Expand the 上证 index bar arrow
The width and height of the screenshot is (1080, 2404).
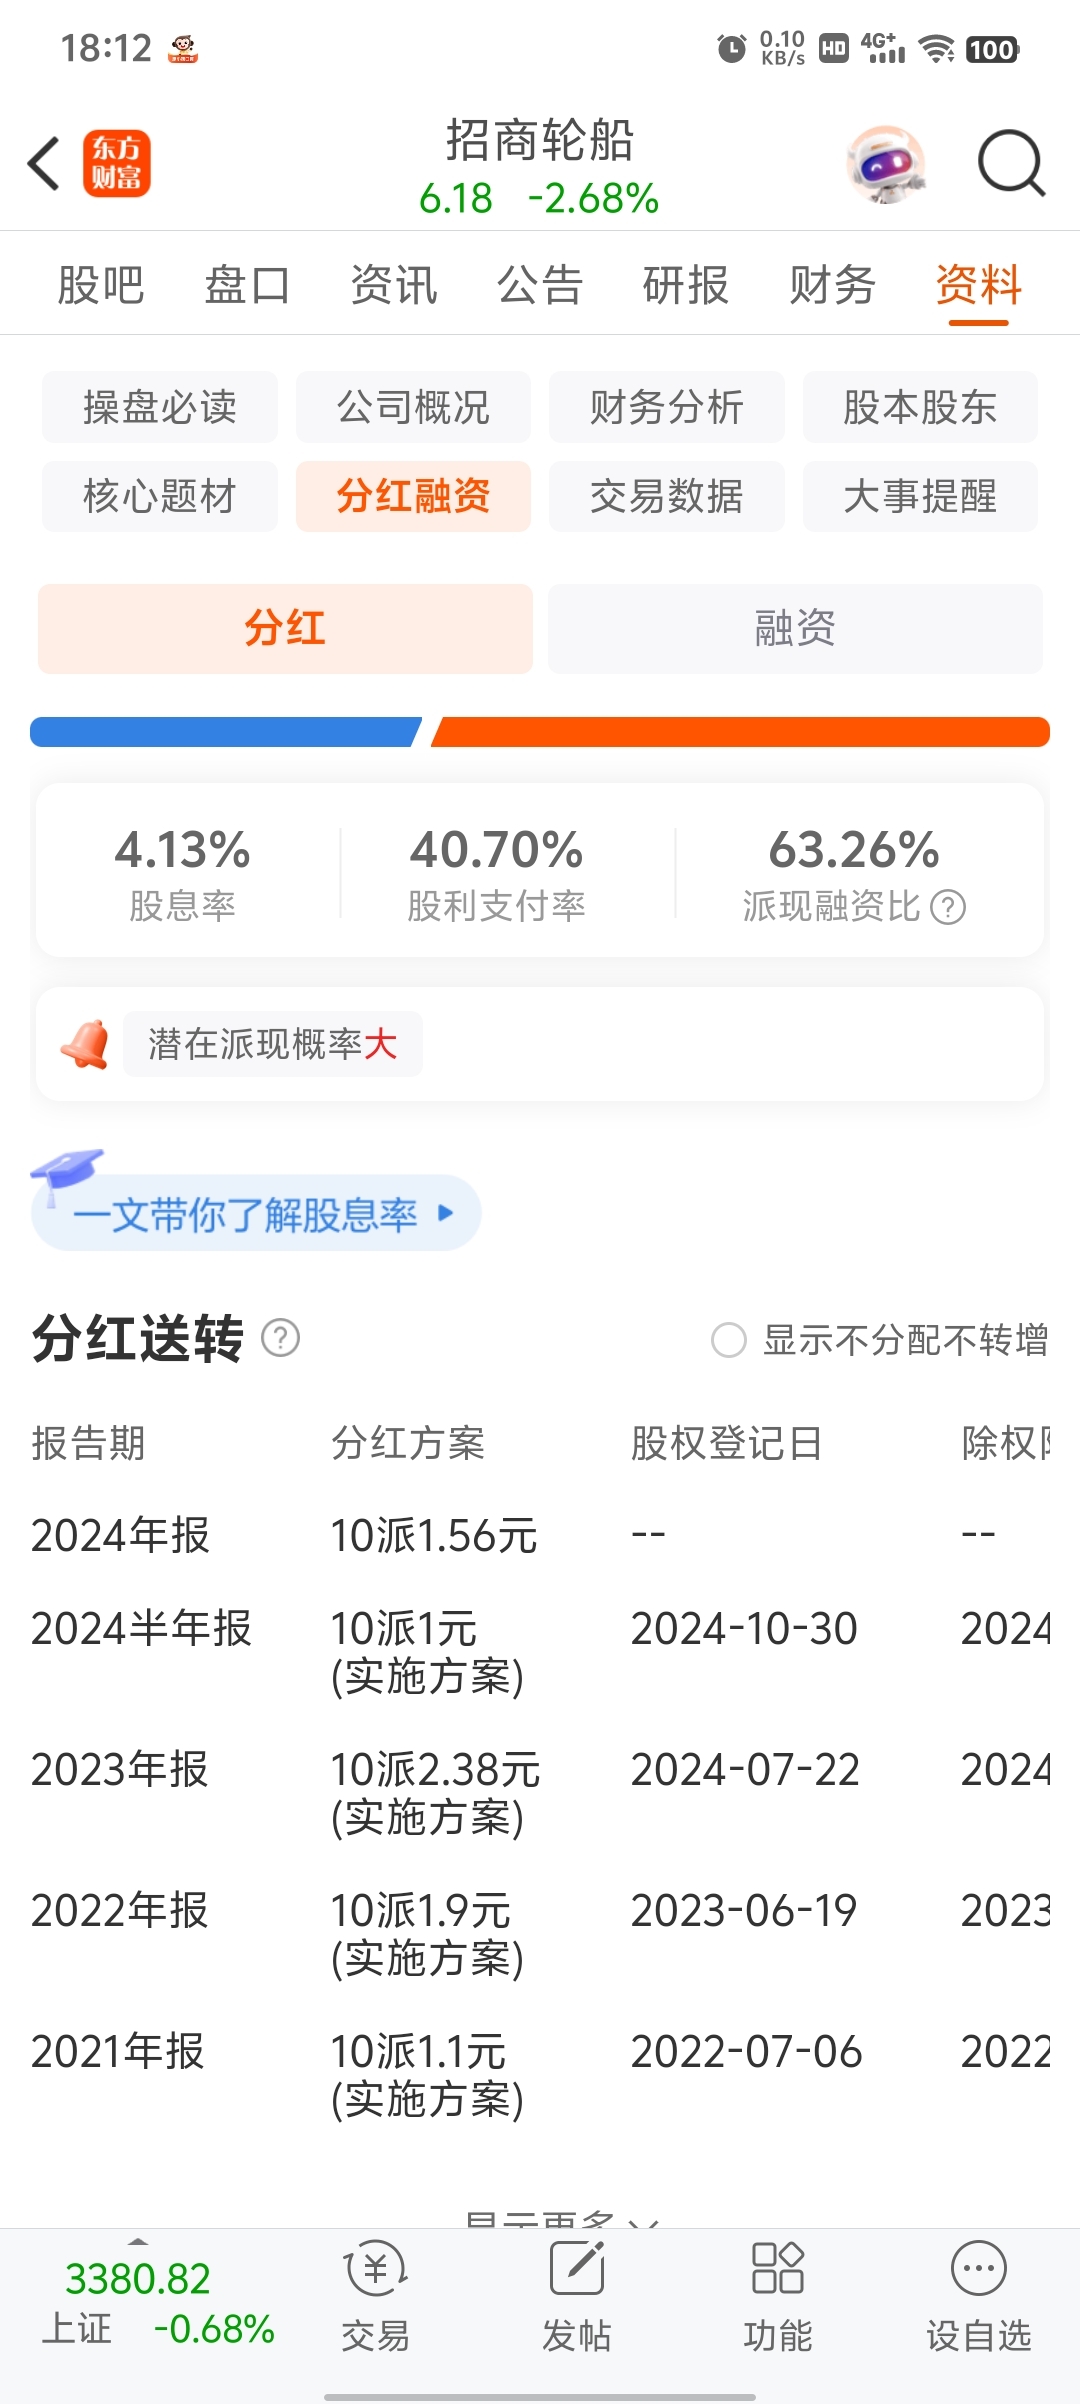(138, 2243)
